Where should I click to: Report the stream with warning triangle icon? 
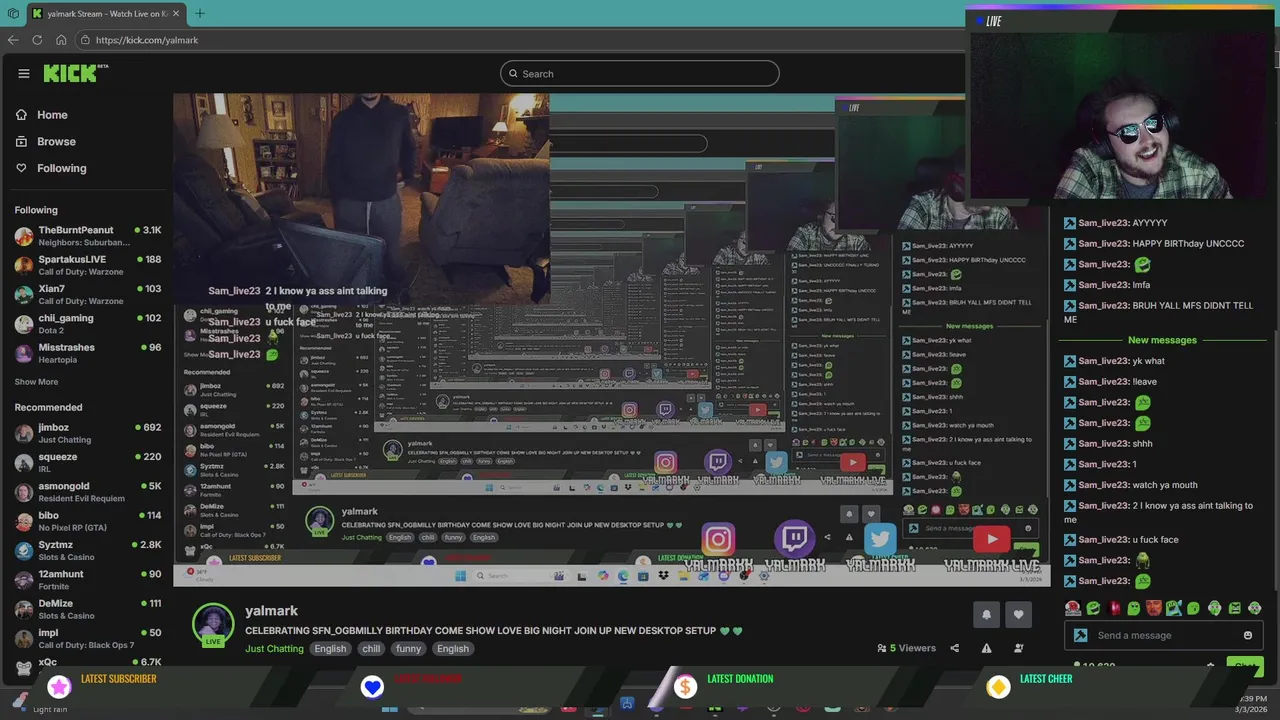986,648
